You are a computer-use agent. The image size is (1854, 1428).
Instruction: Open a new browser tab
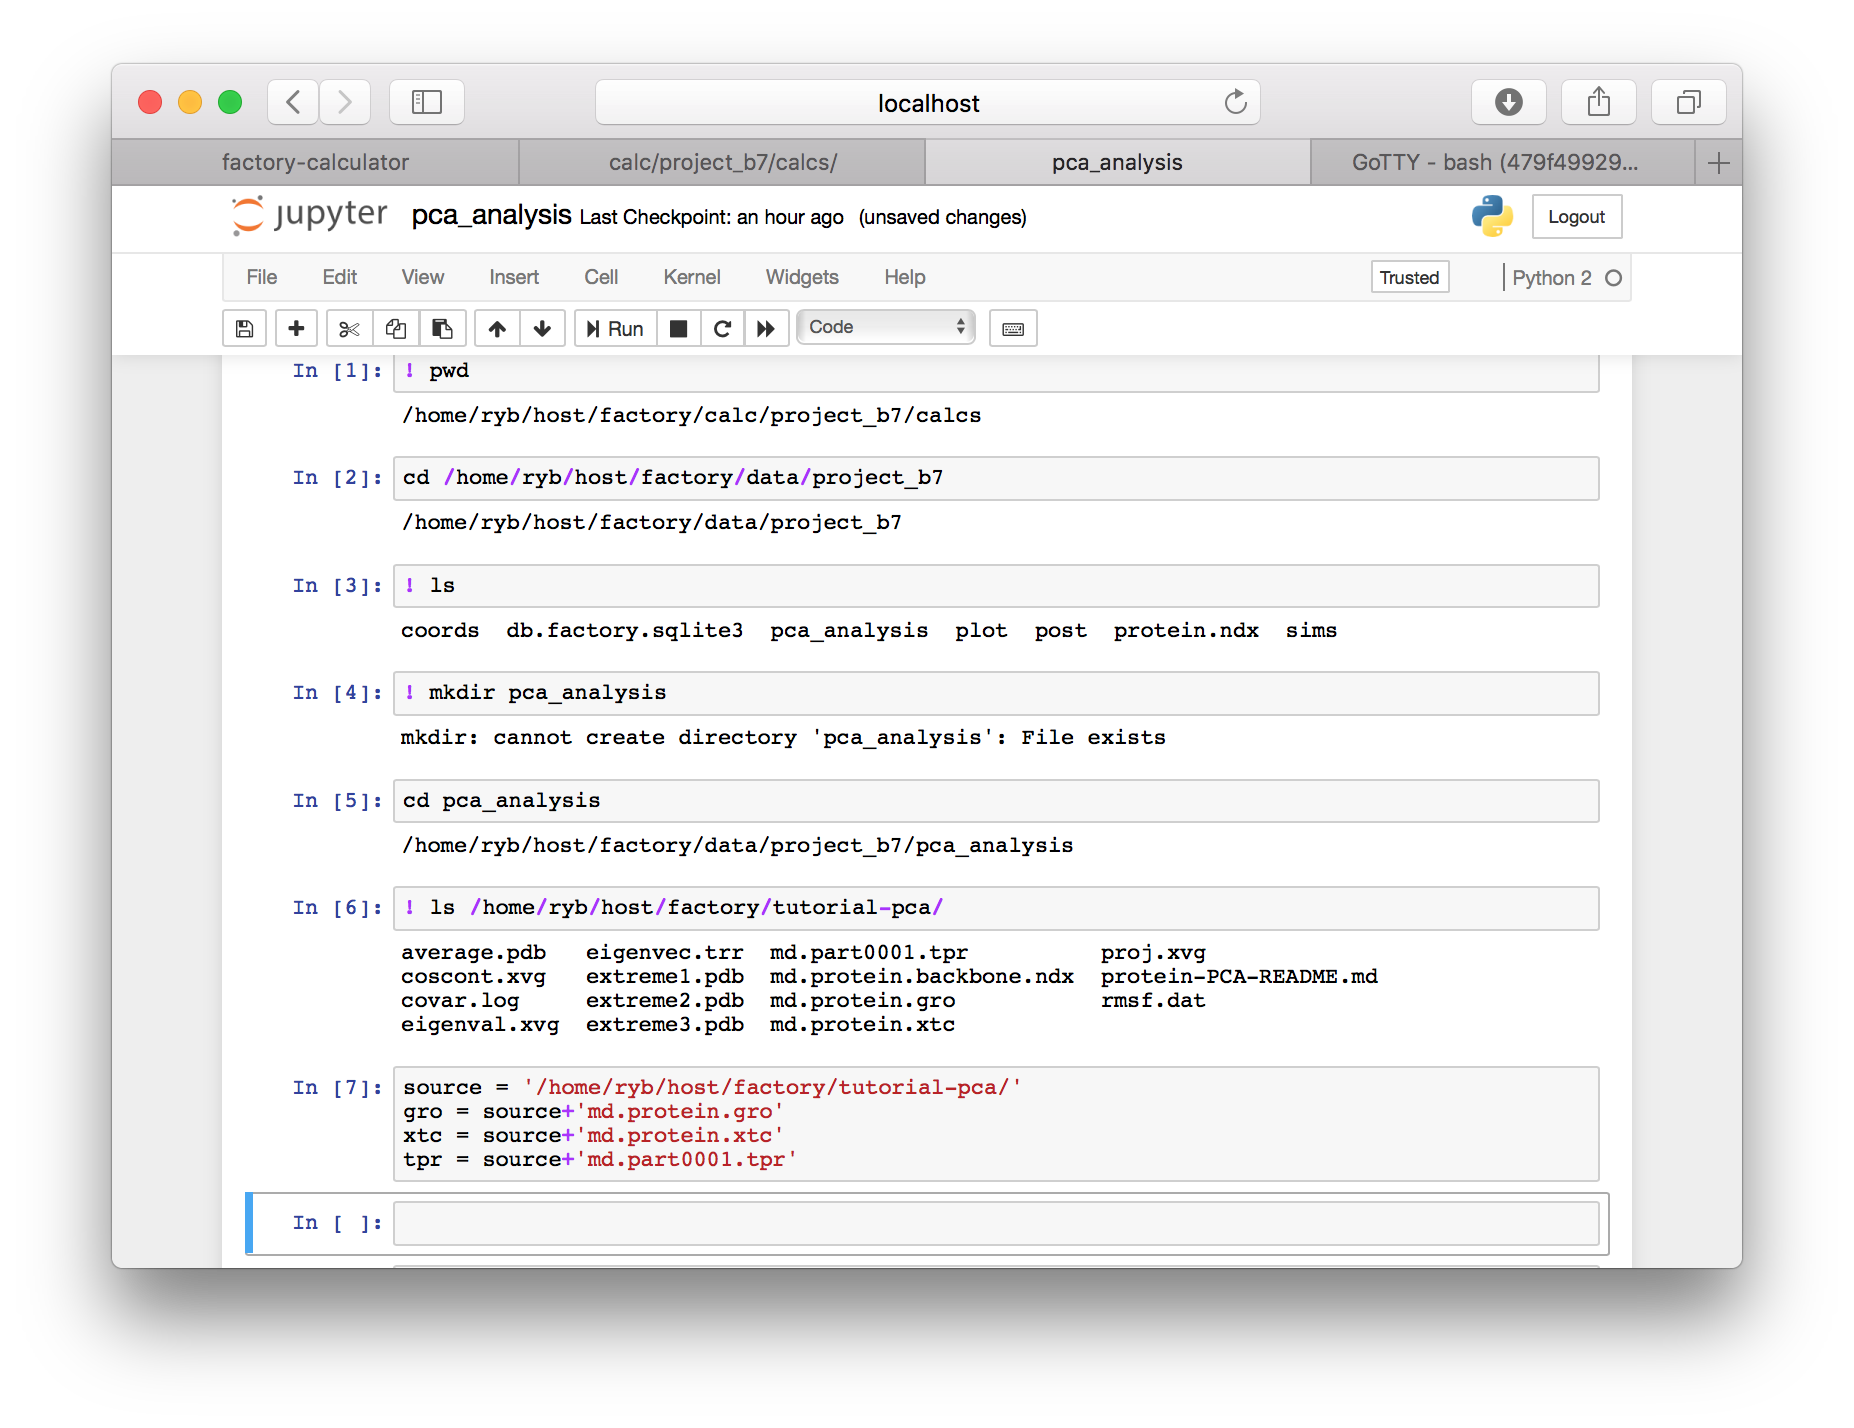[1718, 162]
